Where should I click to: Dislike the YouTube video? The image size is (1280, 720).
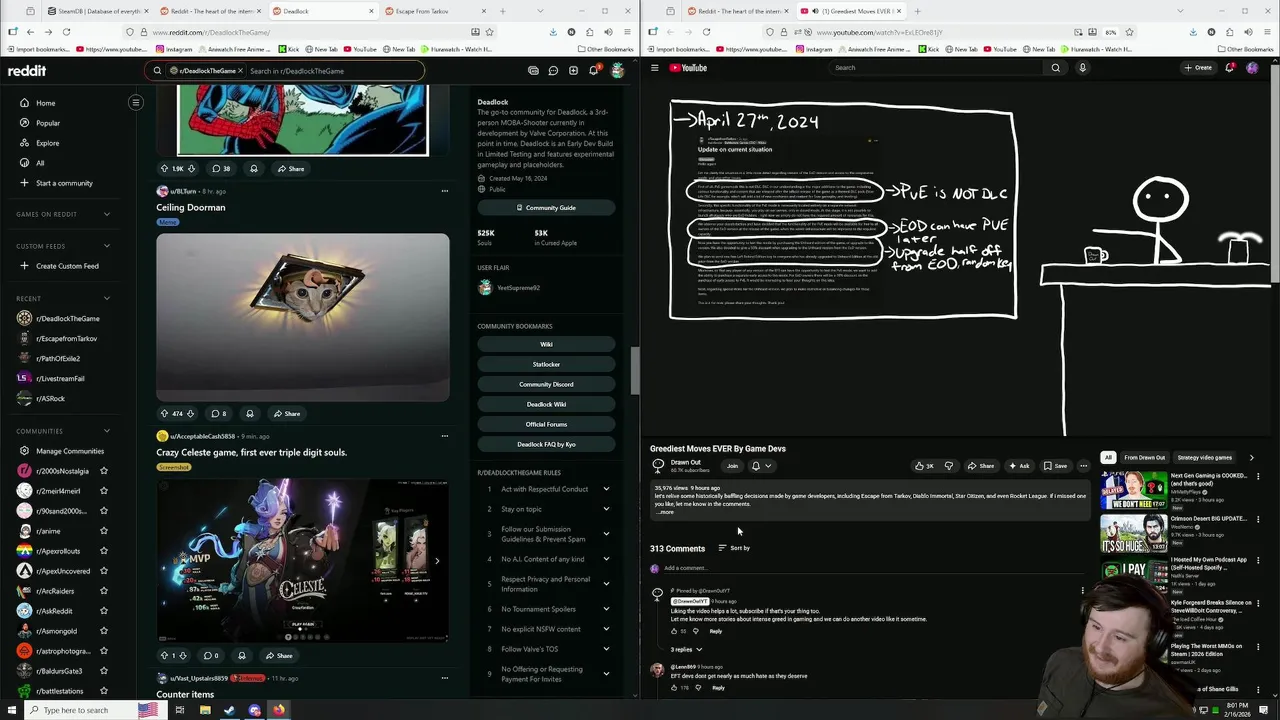click(x=949, y=466)
